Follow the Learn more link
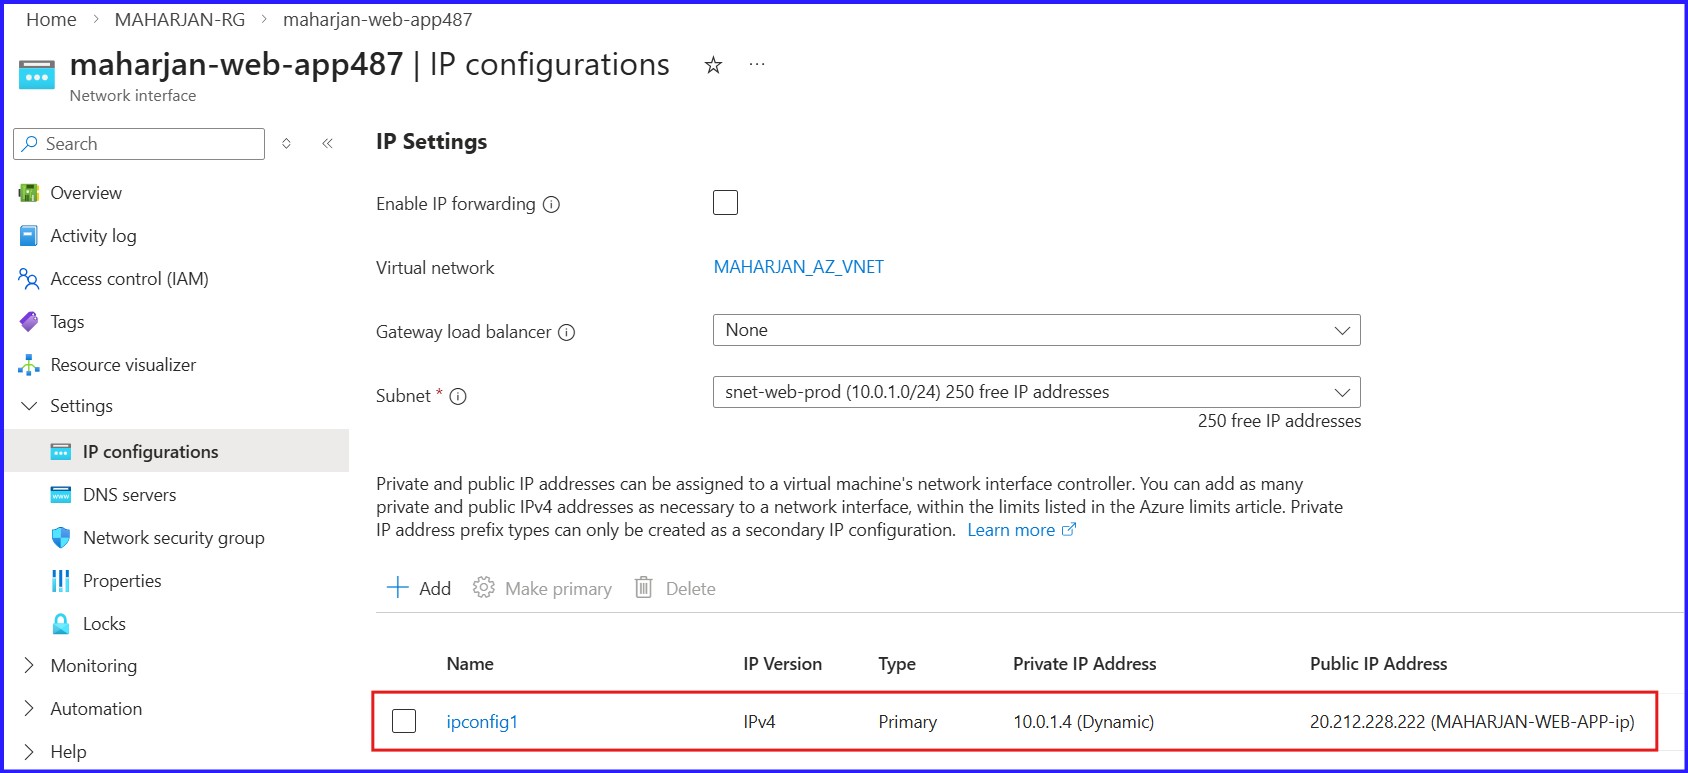The height and width of the screenshot is (773, 1688). 1013,529
